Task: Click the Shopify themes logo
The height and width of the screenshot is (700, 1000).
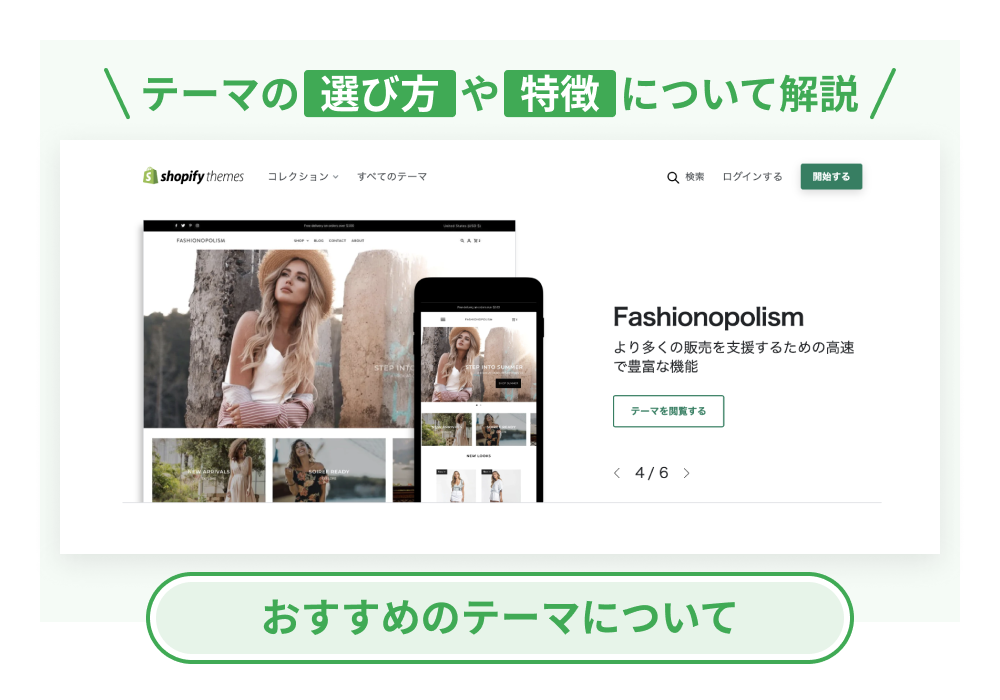Action: point(193,176)
